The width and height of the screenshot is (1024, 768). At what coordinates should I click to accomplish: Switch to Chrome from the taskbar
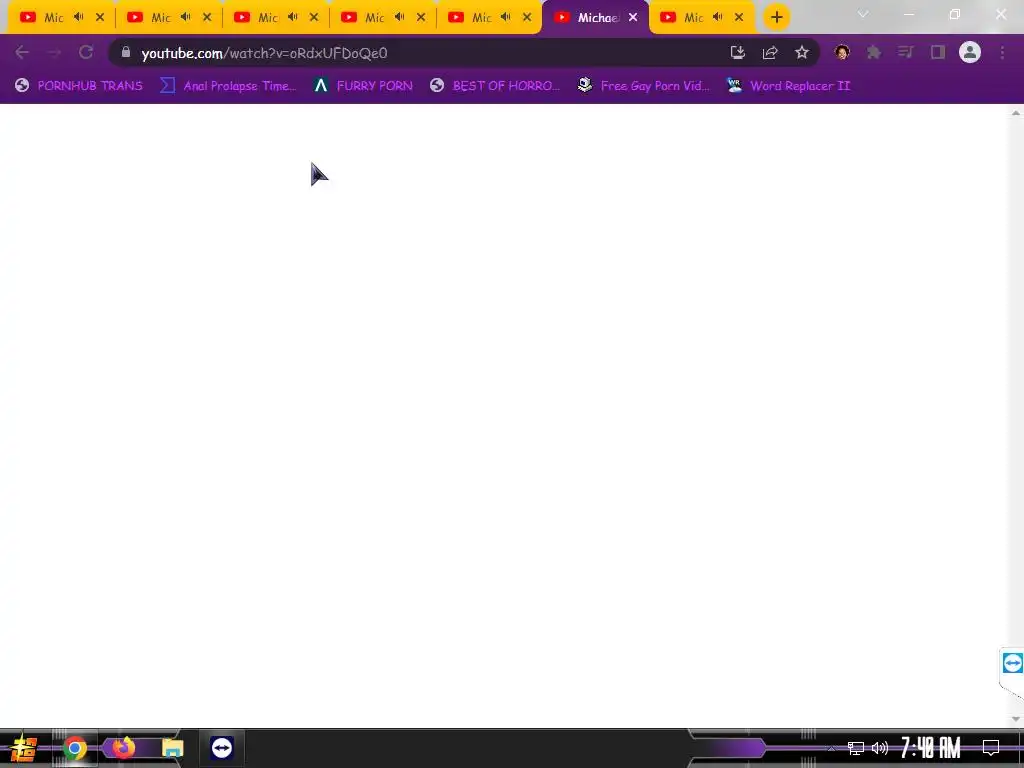[x=75, y=748]
